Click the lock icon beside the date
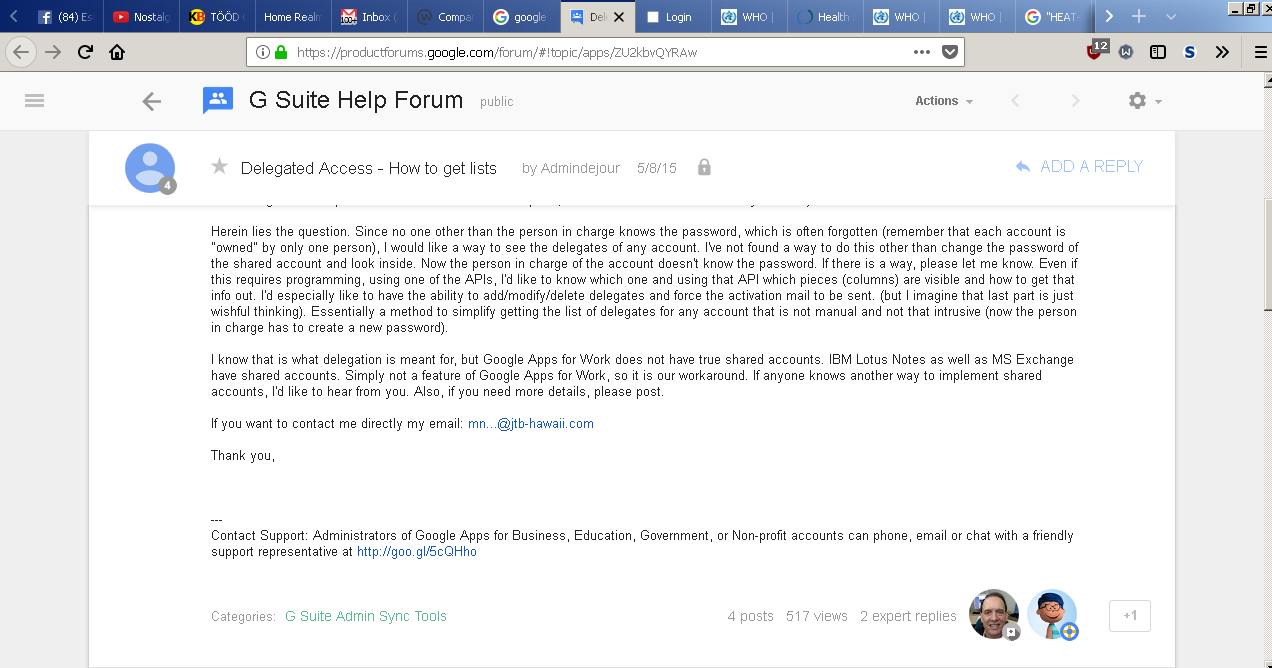 click(x=704, y=167)
